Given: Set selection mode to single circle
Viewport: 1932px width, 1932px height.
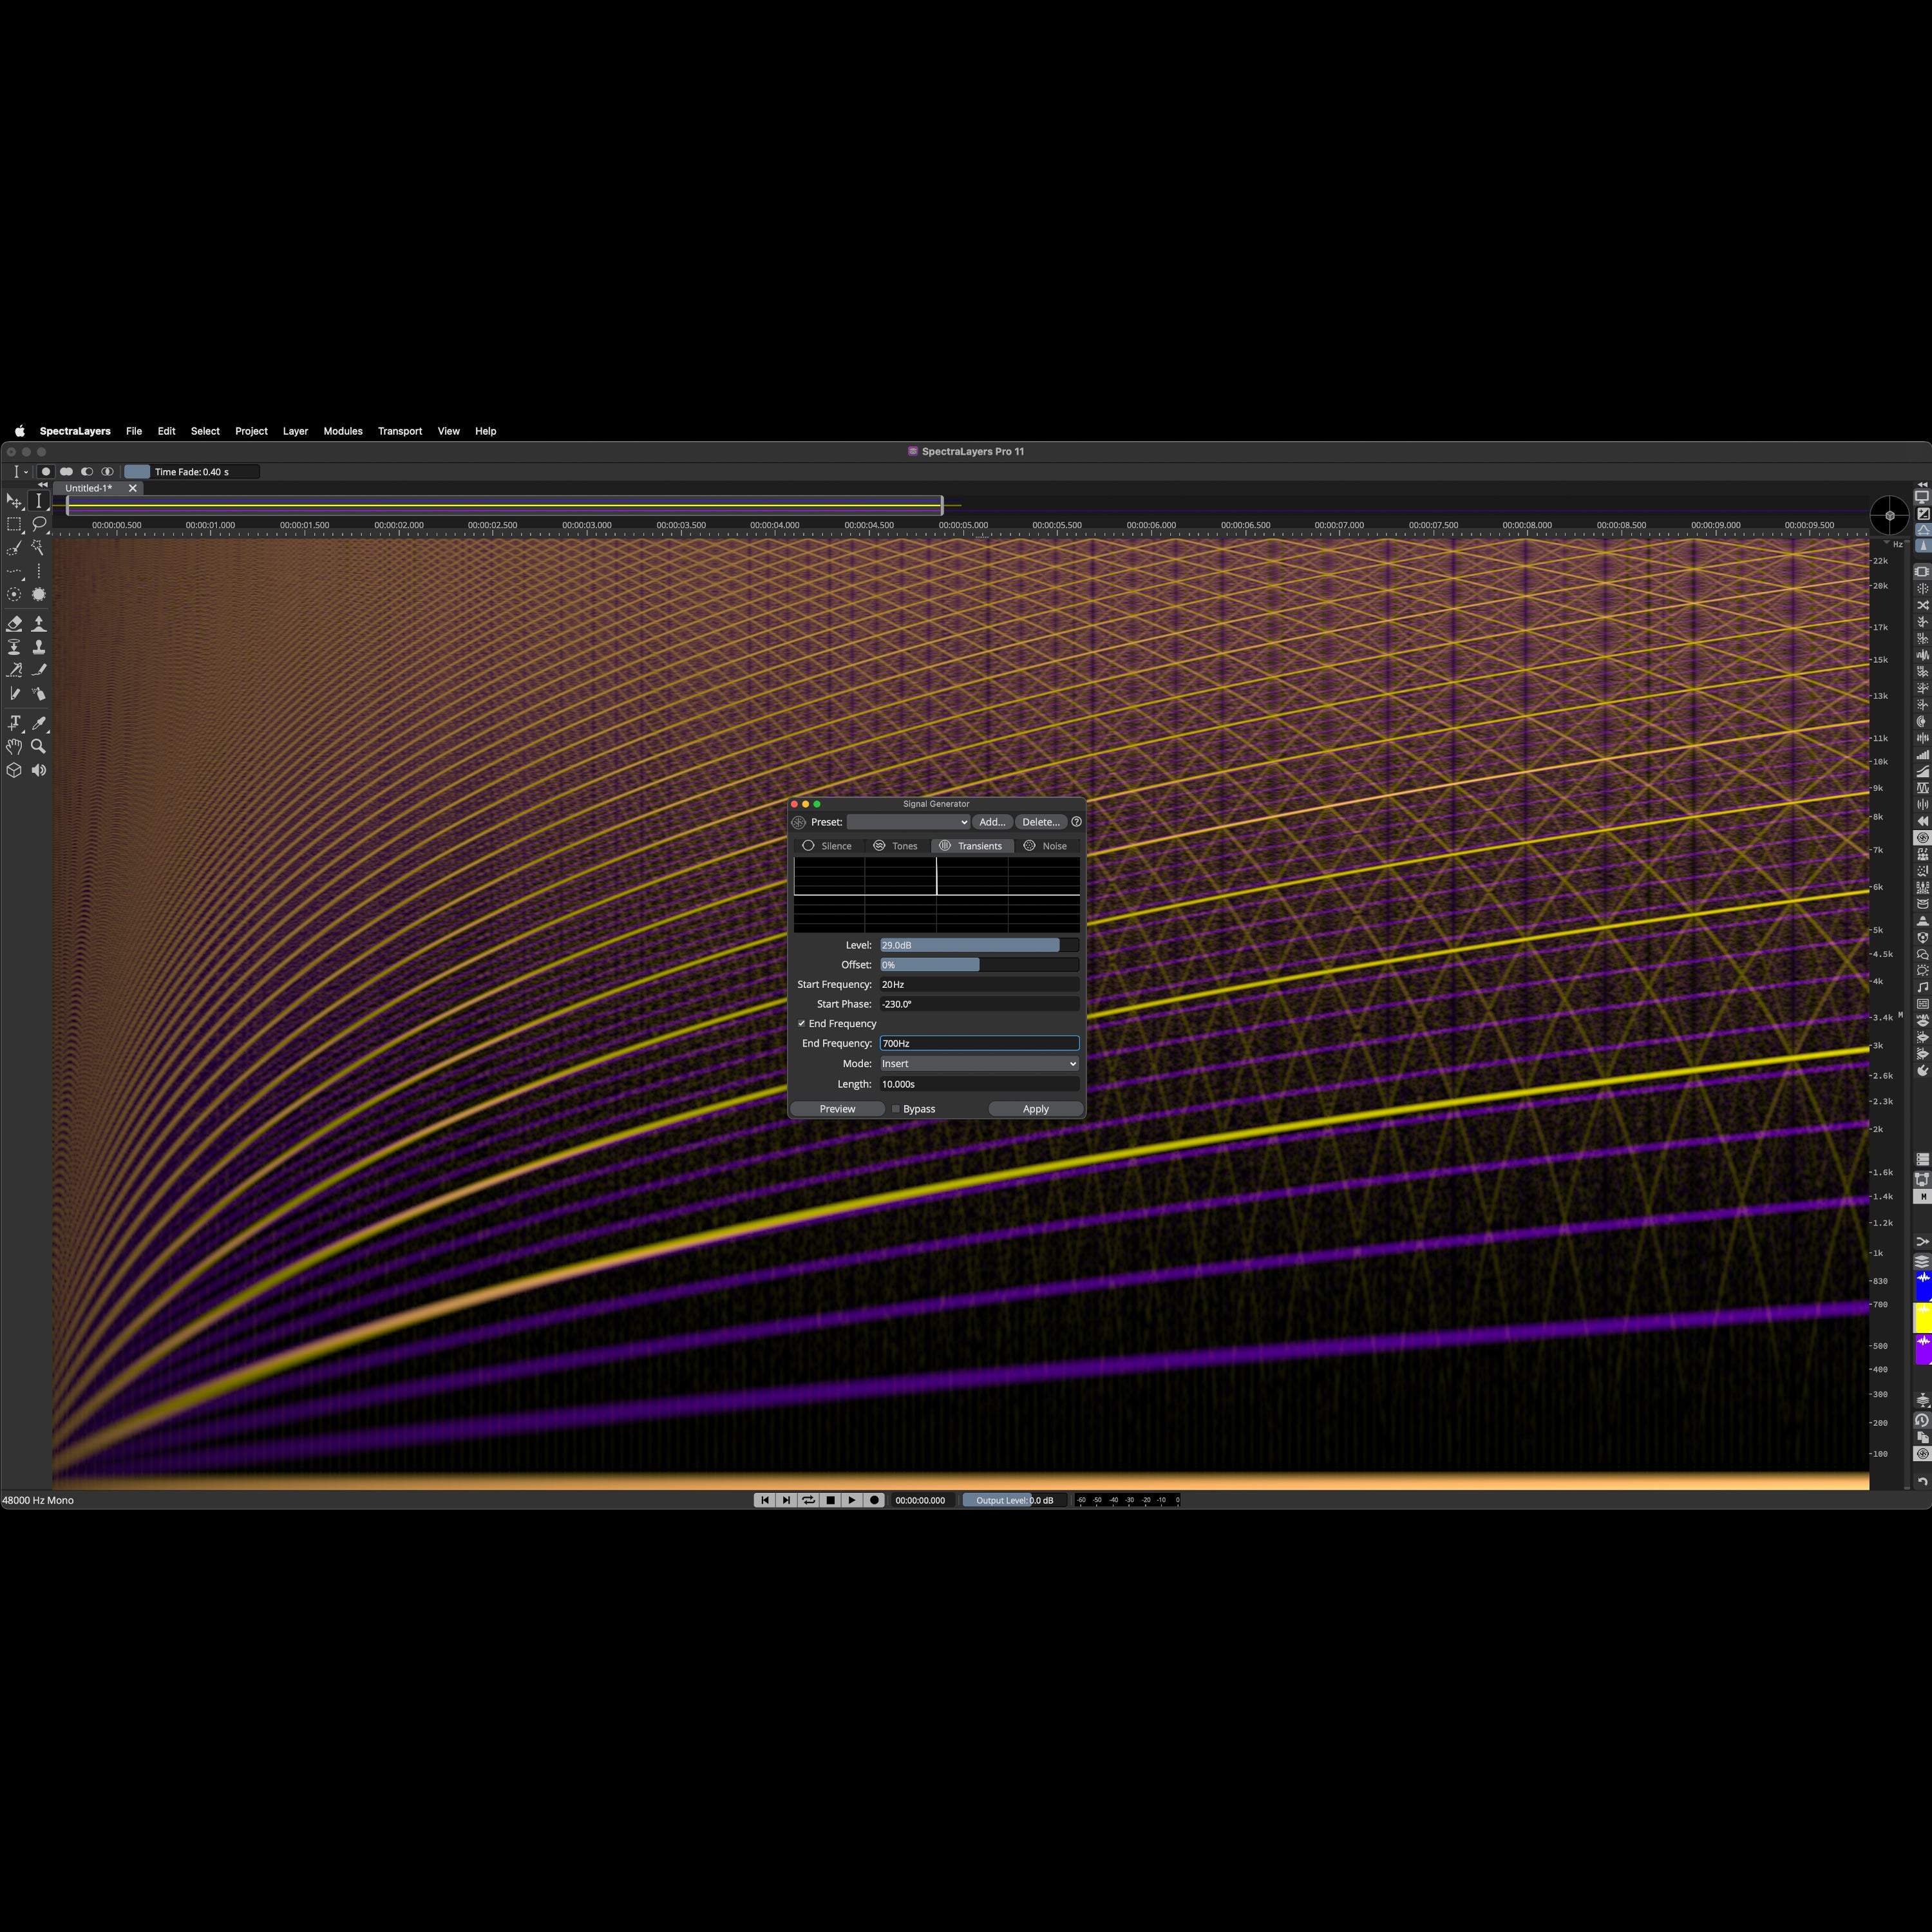Looking at the screenshot, I should pos(46,472).
